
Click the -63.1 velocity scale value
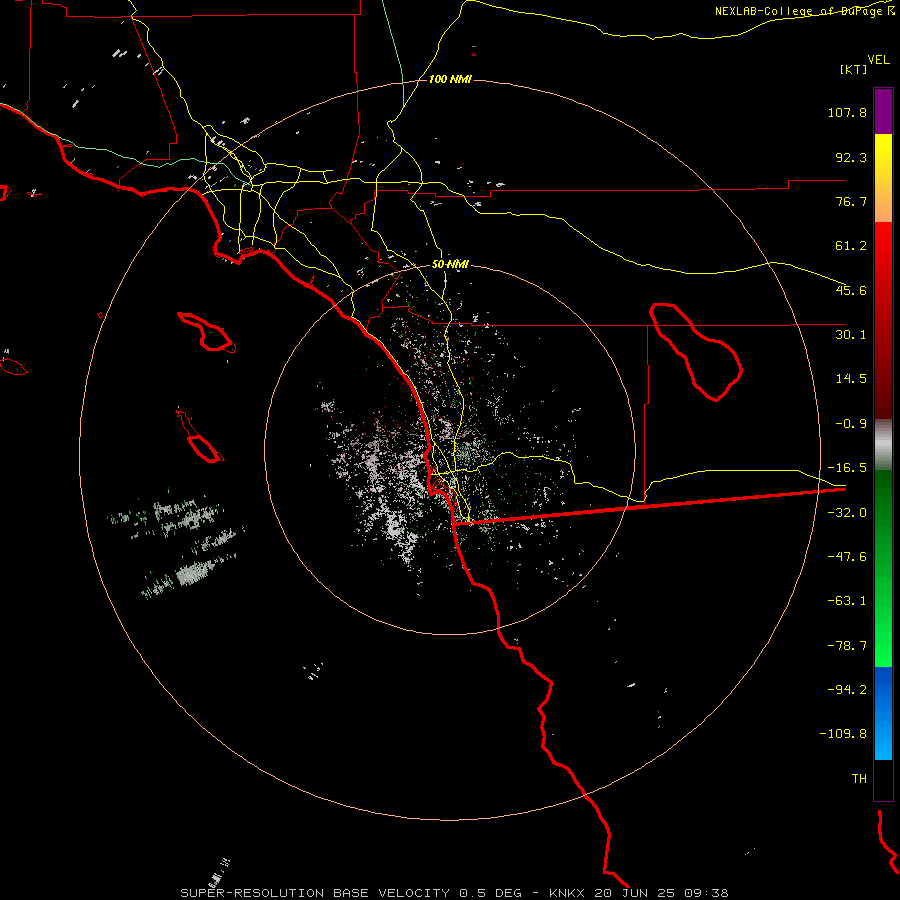tap(847, 601)
